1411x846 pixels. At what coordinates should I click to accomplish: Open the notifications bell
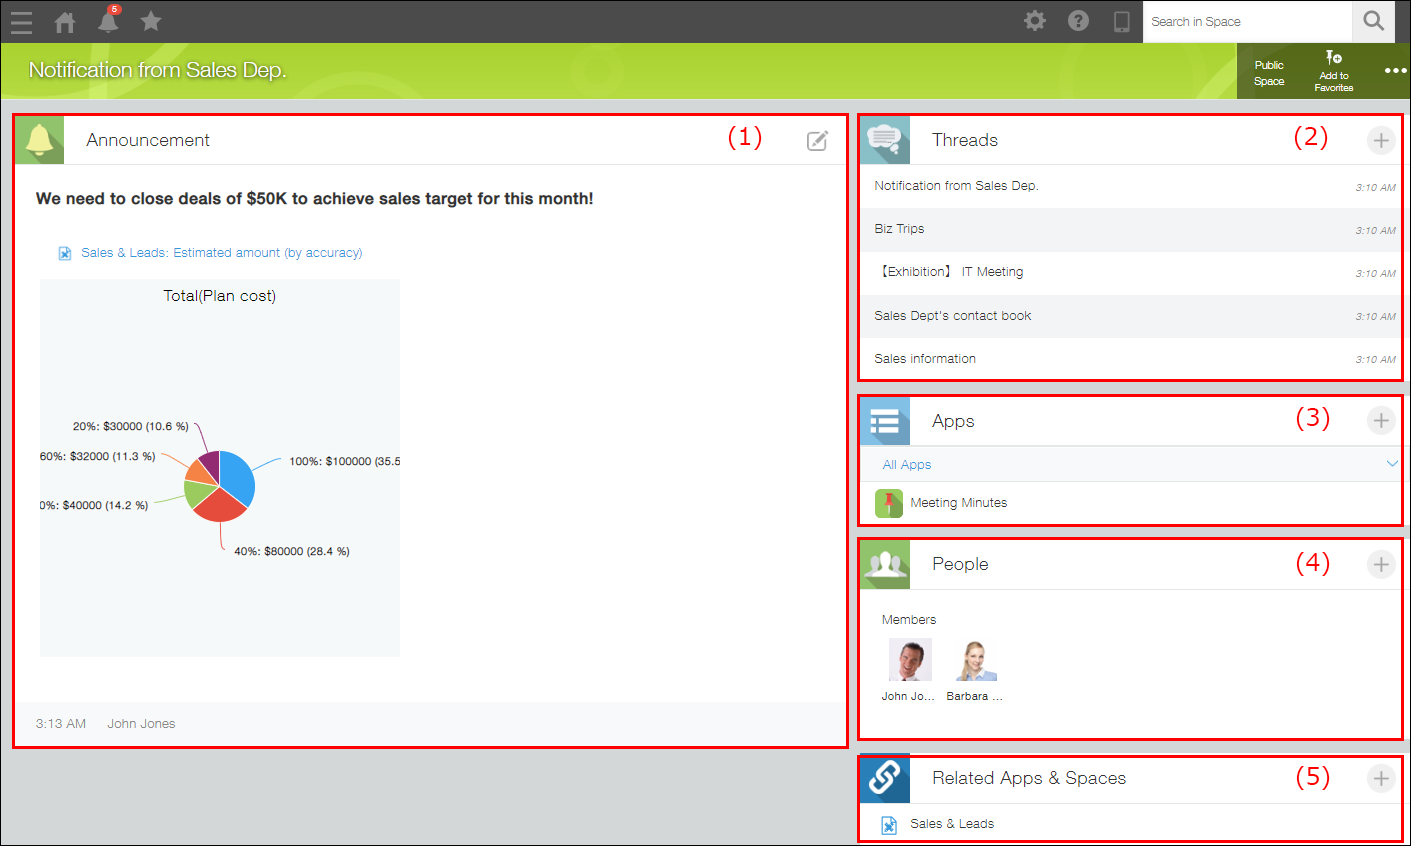tap(108, 21)
